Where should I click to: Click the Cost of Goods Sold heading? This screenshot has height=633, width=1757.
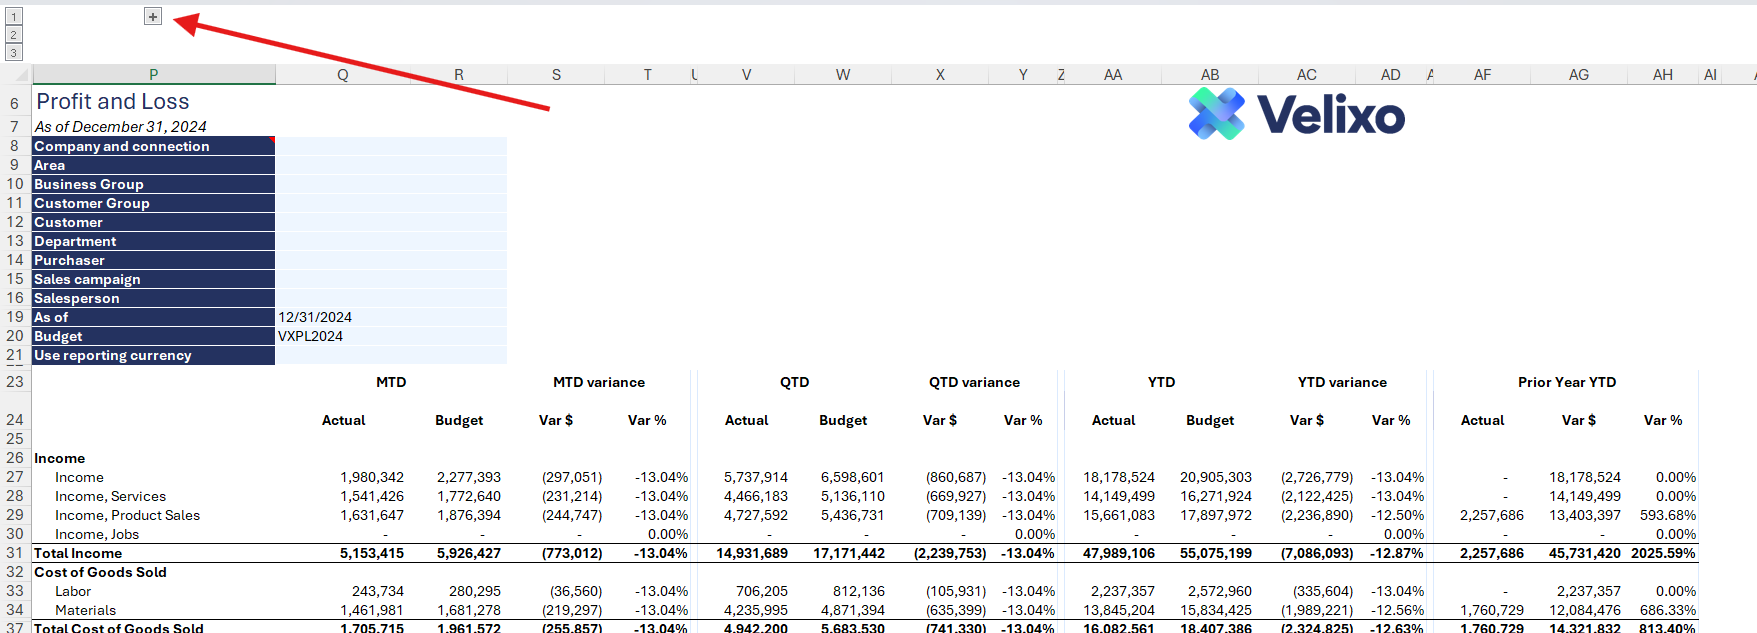pyautogui.click(x=100, y=572)
